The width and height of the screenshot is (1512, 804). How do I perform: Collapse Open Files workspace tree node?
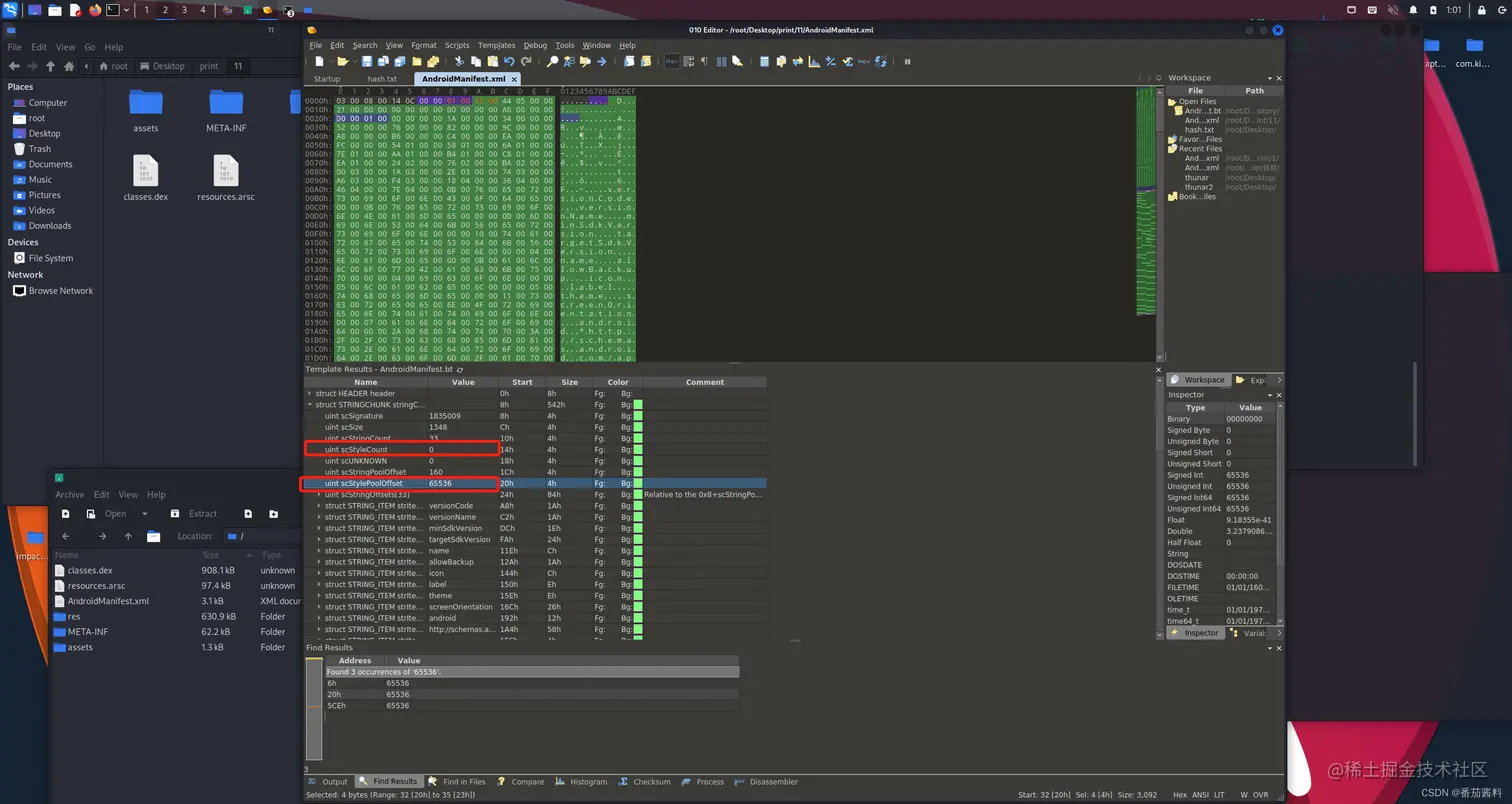pos(1172,102)
